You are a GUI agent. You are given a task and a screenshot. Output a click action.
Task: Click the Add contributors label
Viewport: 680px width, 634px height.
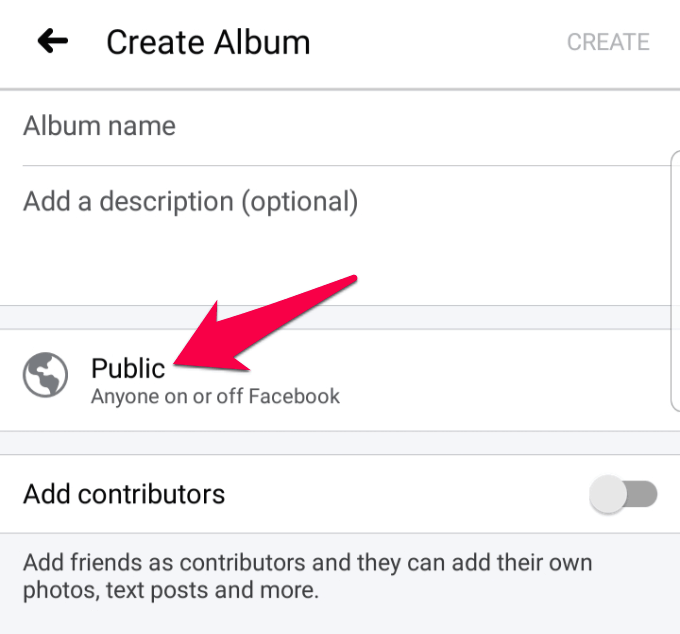124,494
